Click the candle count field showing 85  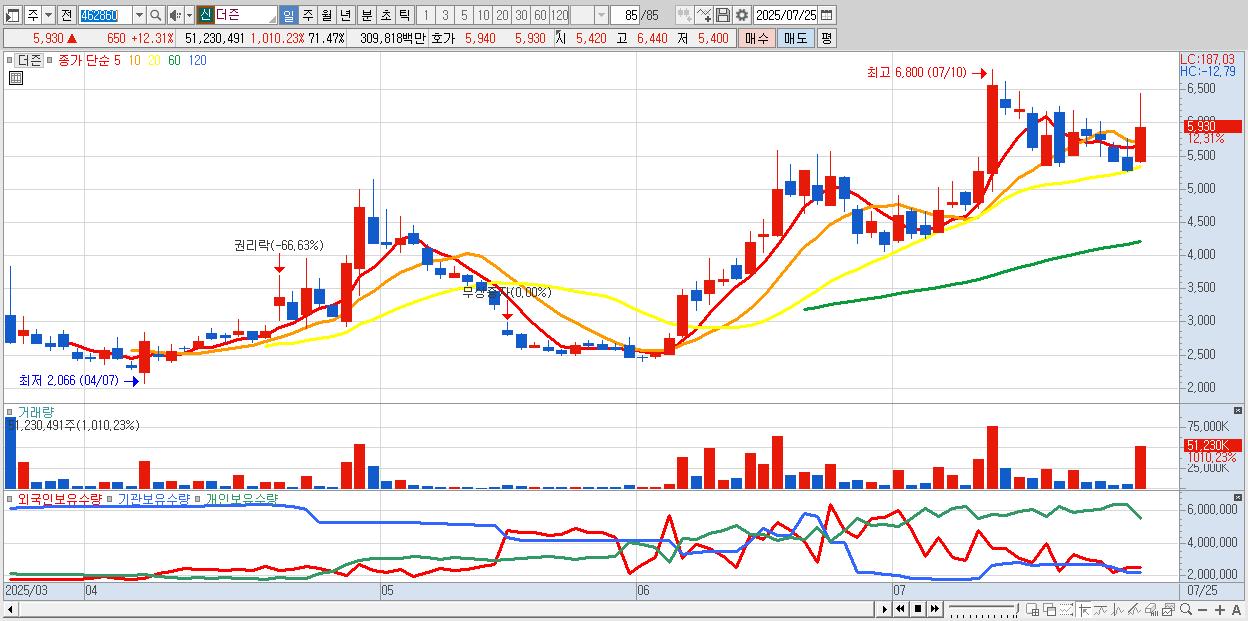pos(625,15)
